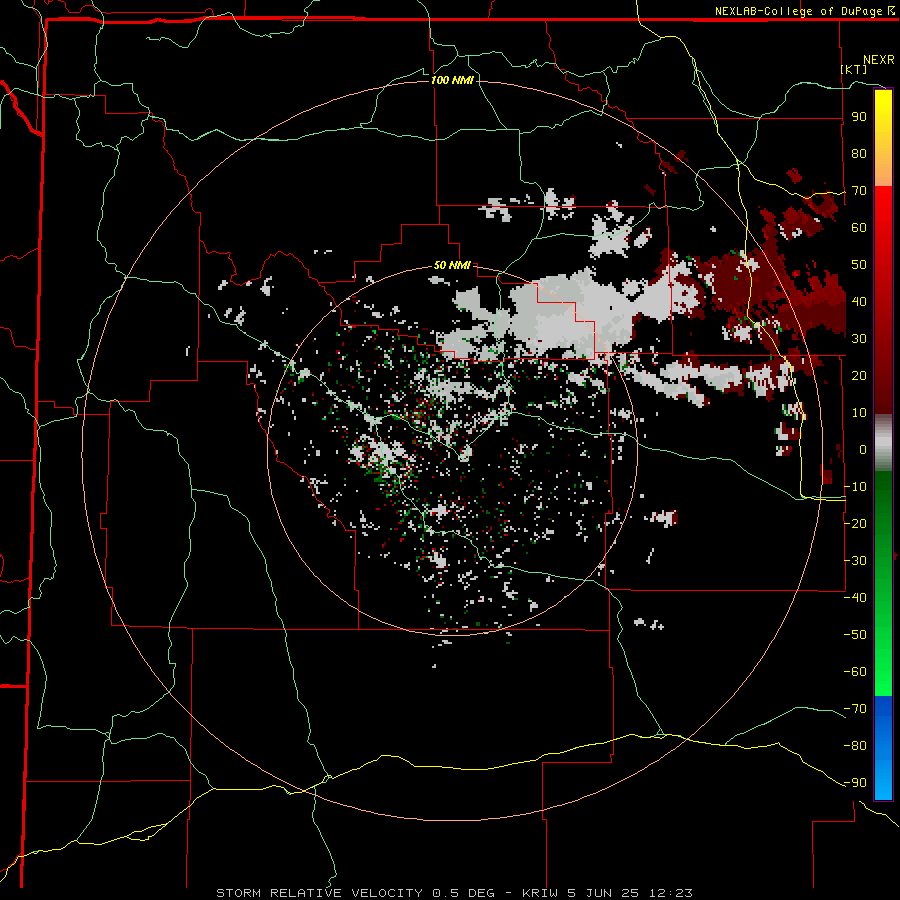Click the -20 value on velocity scale
This screenshot has height=900, width=900.
pyautogui.click(x=855, y=523)
